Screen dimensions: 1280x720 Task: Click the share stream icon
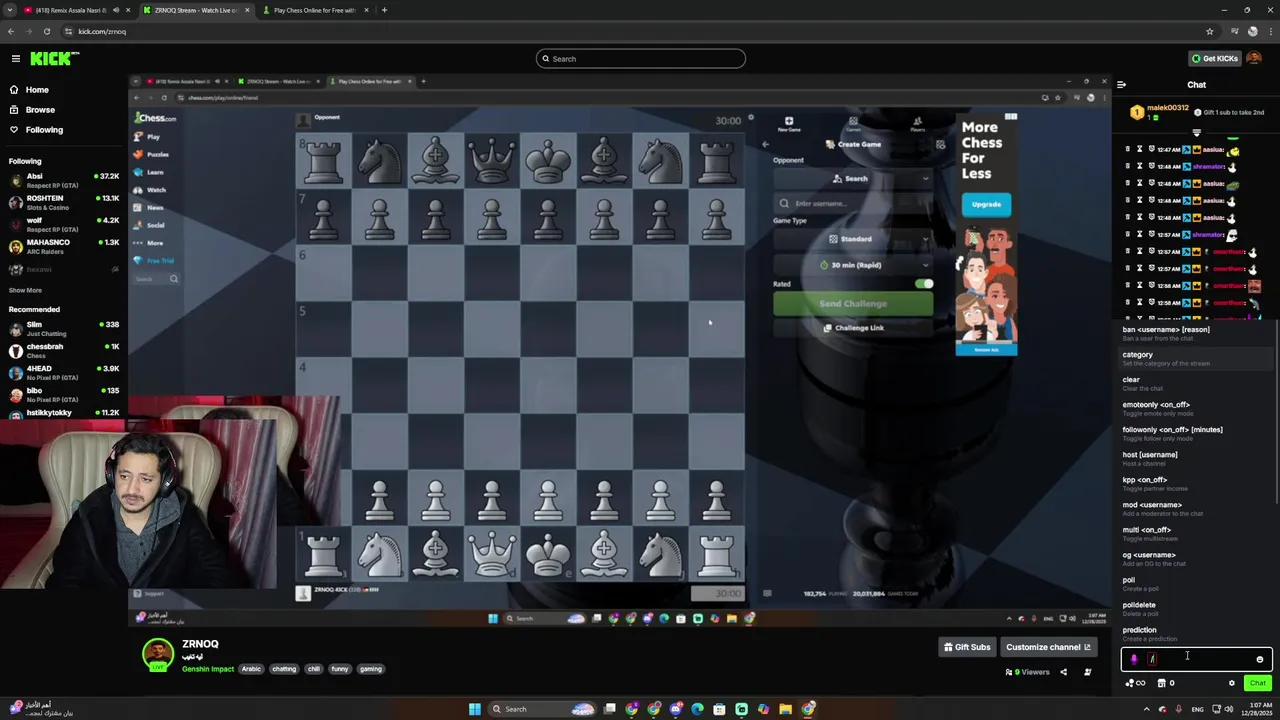(1063, 672)
